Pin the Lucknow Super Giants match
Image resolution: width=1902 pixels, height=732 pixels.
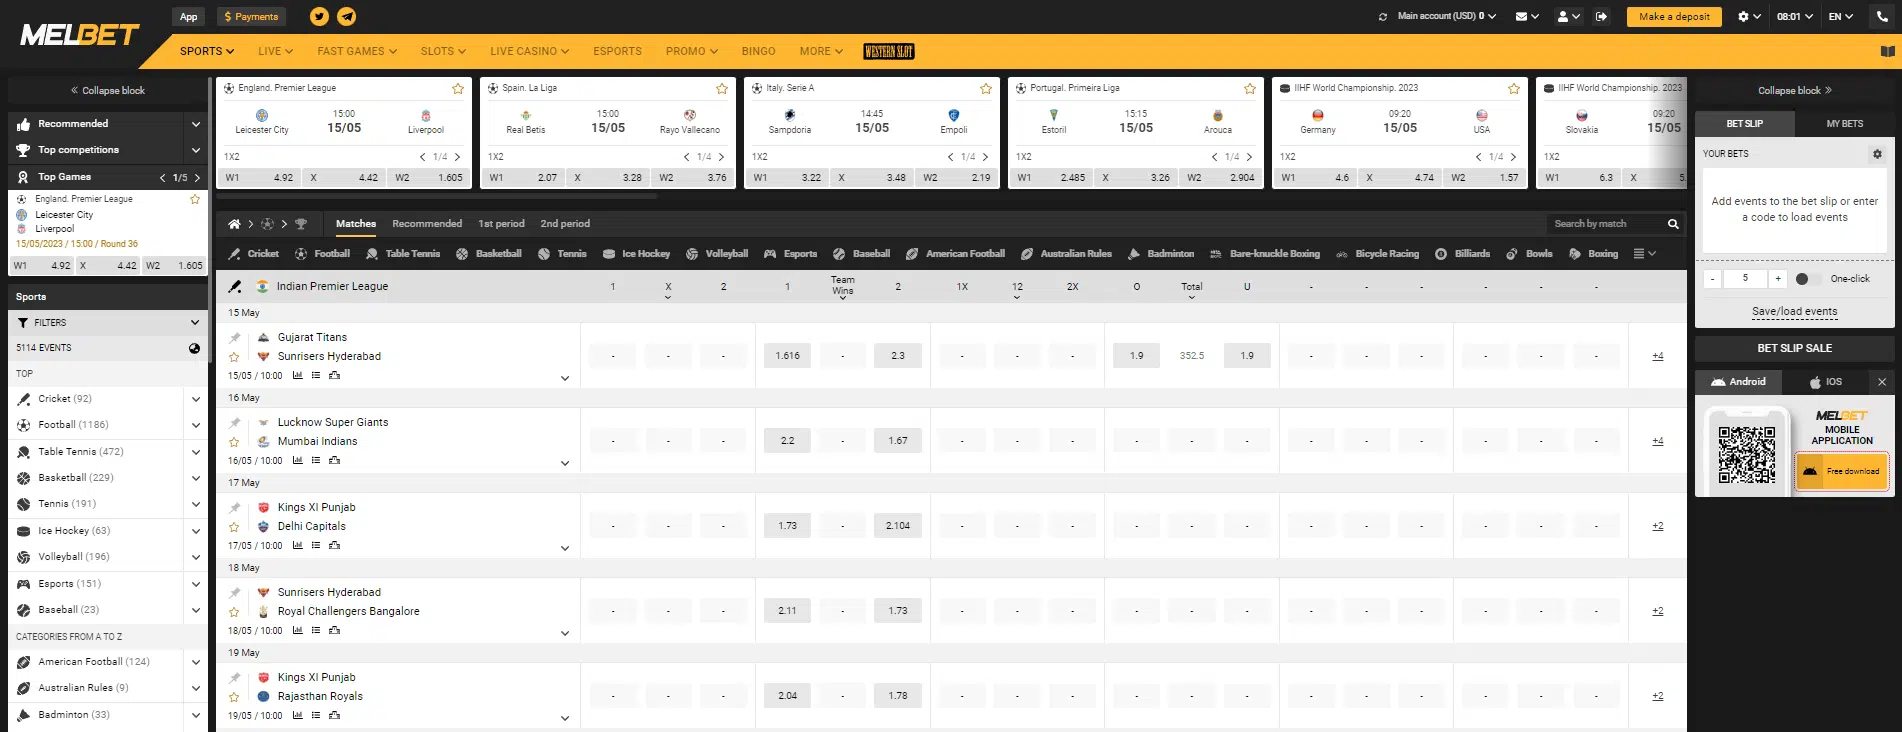235,422
